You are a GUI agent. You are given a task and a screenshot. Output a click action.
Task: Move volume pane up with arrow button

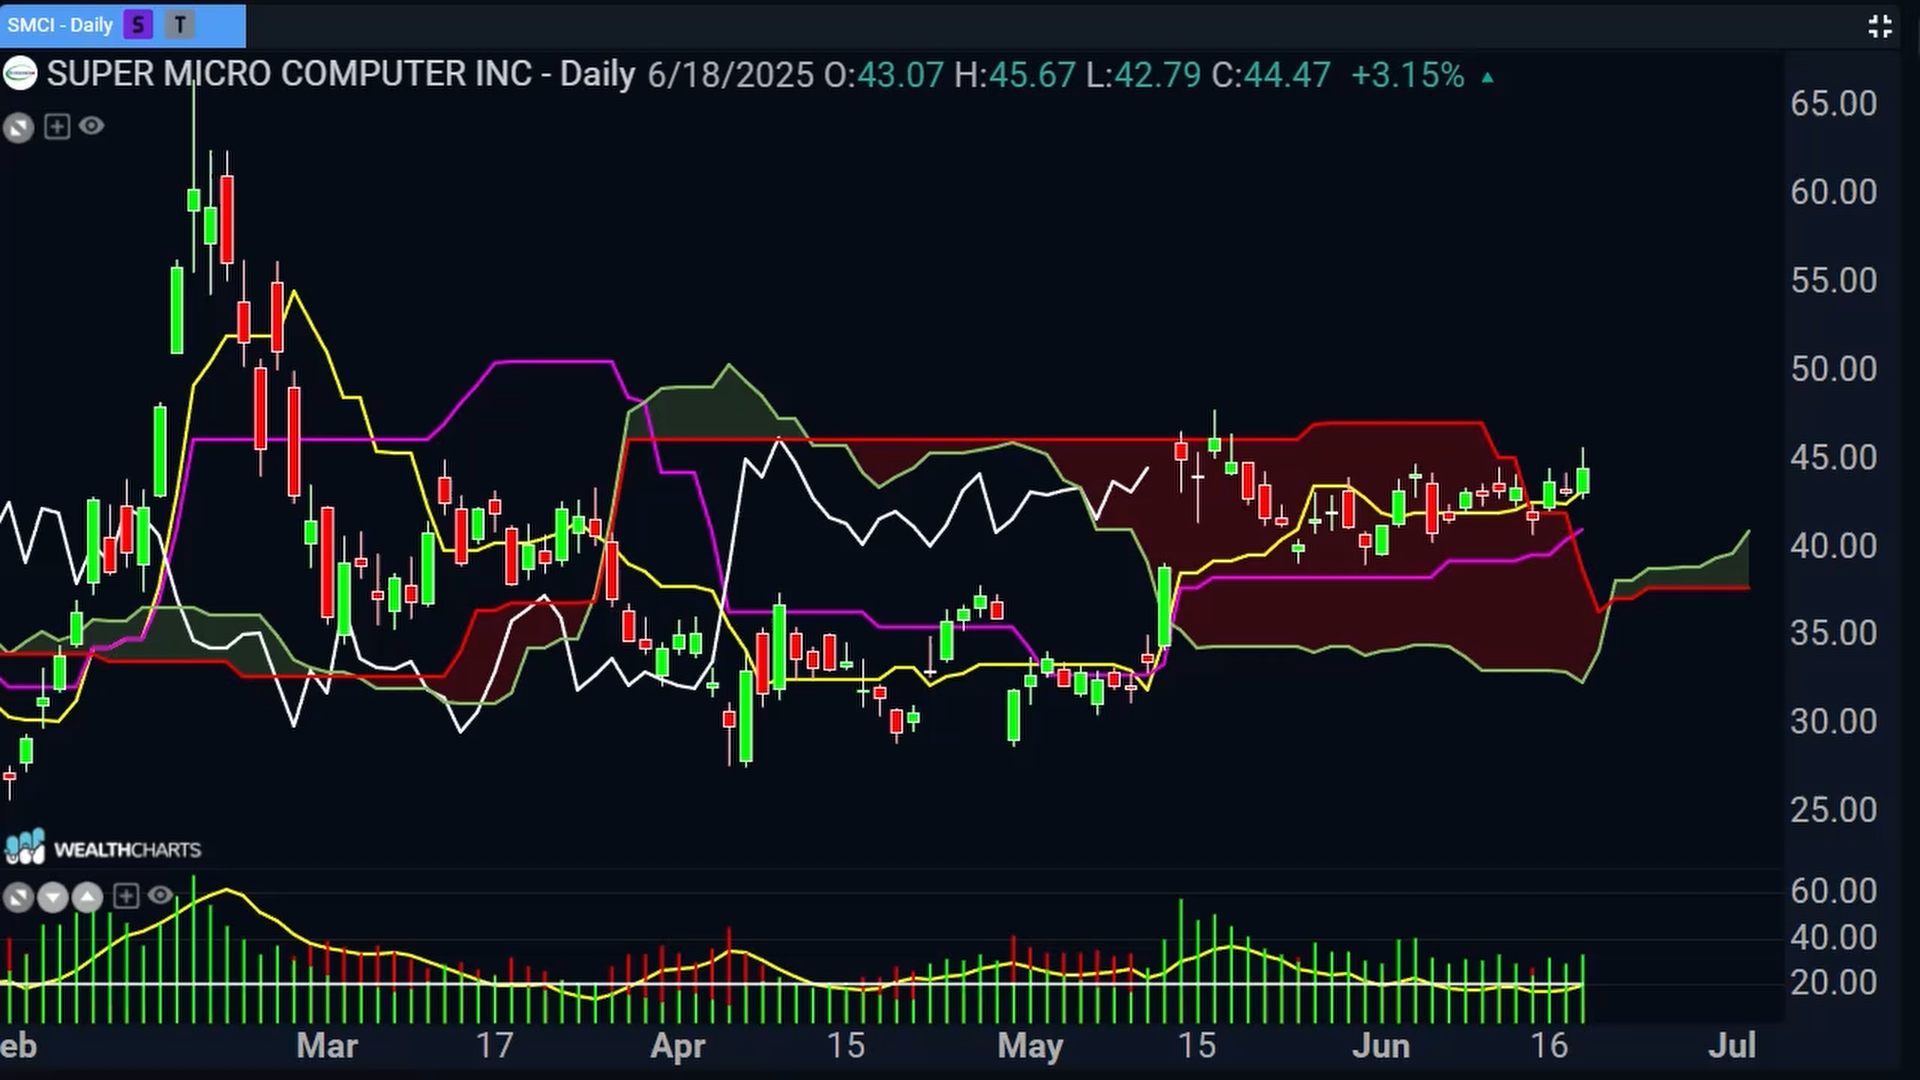(87, 897)
